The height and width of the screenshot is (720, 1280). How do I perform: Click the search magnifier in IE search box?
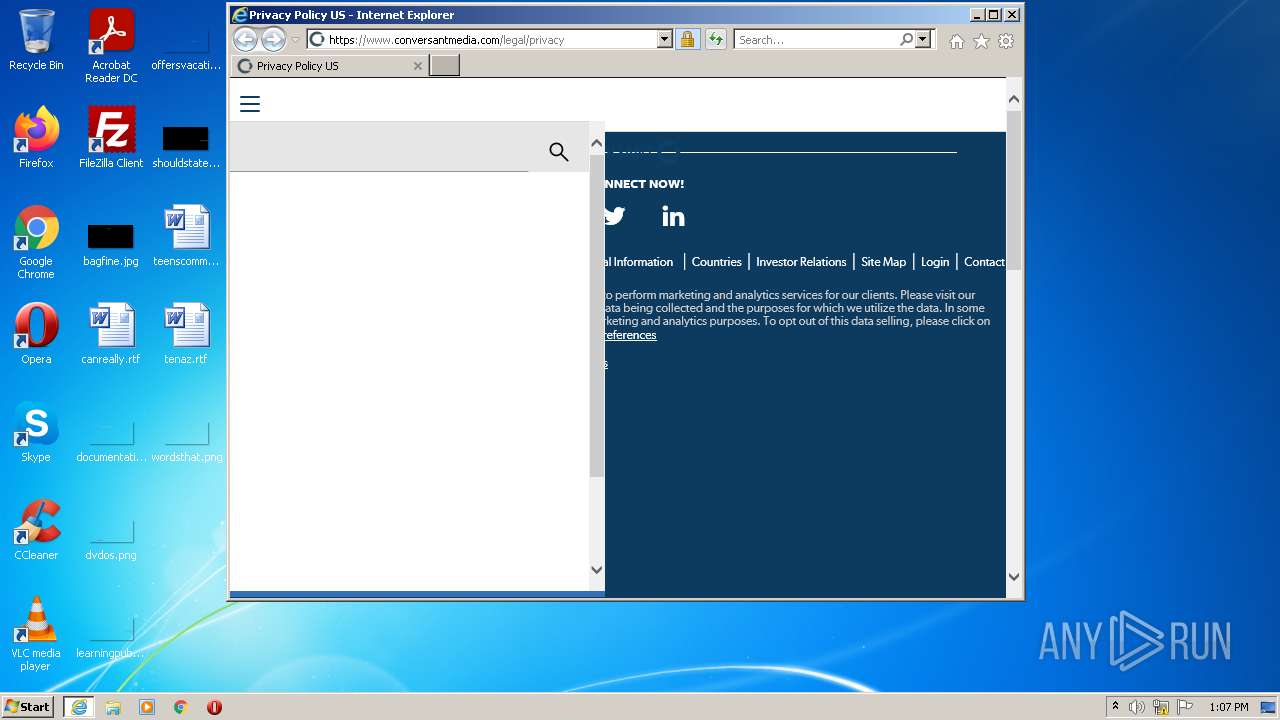906,39
